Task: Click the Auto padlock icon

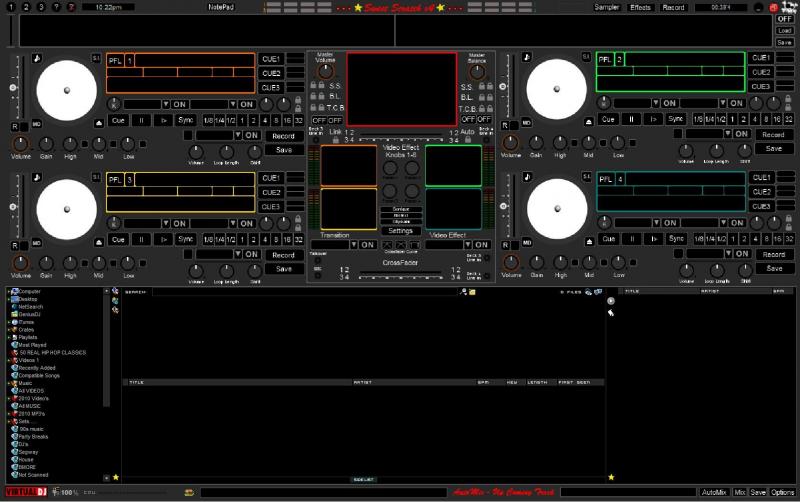Action: point(468,139)
